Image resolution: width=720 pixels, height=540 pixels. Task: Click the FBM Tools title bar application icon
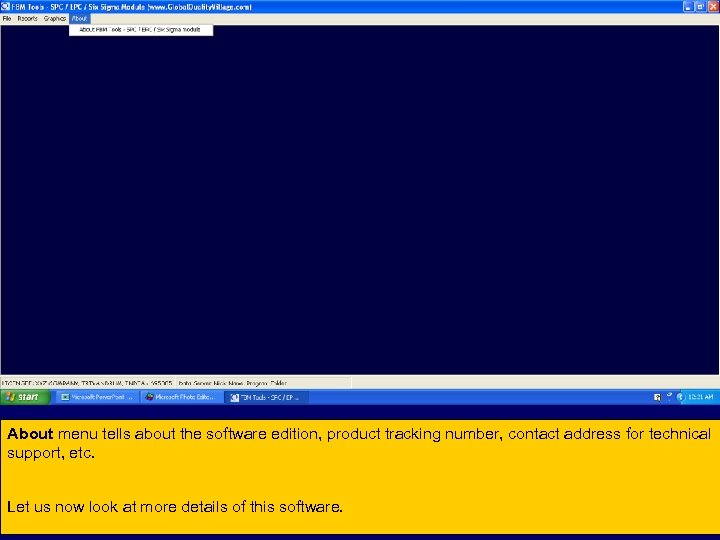point(6,7)
